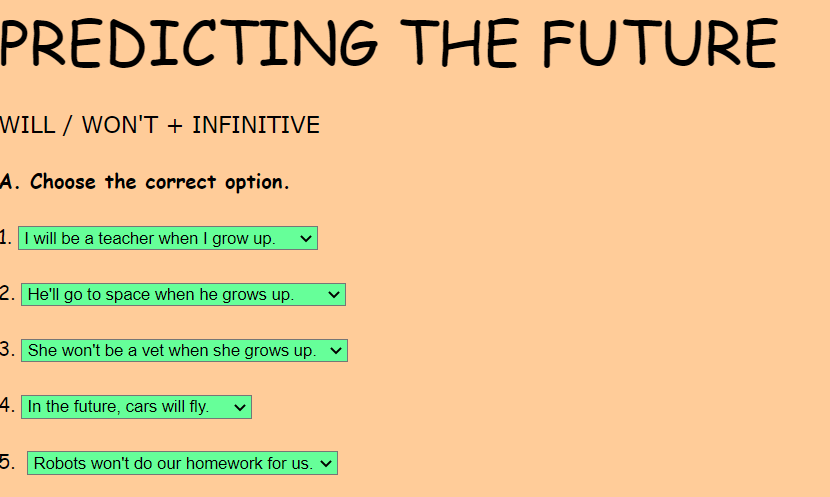
Task: Click the arrow on the question 4 dropdown
Action: [240, 406]
